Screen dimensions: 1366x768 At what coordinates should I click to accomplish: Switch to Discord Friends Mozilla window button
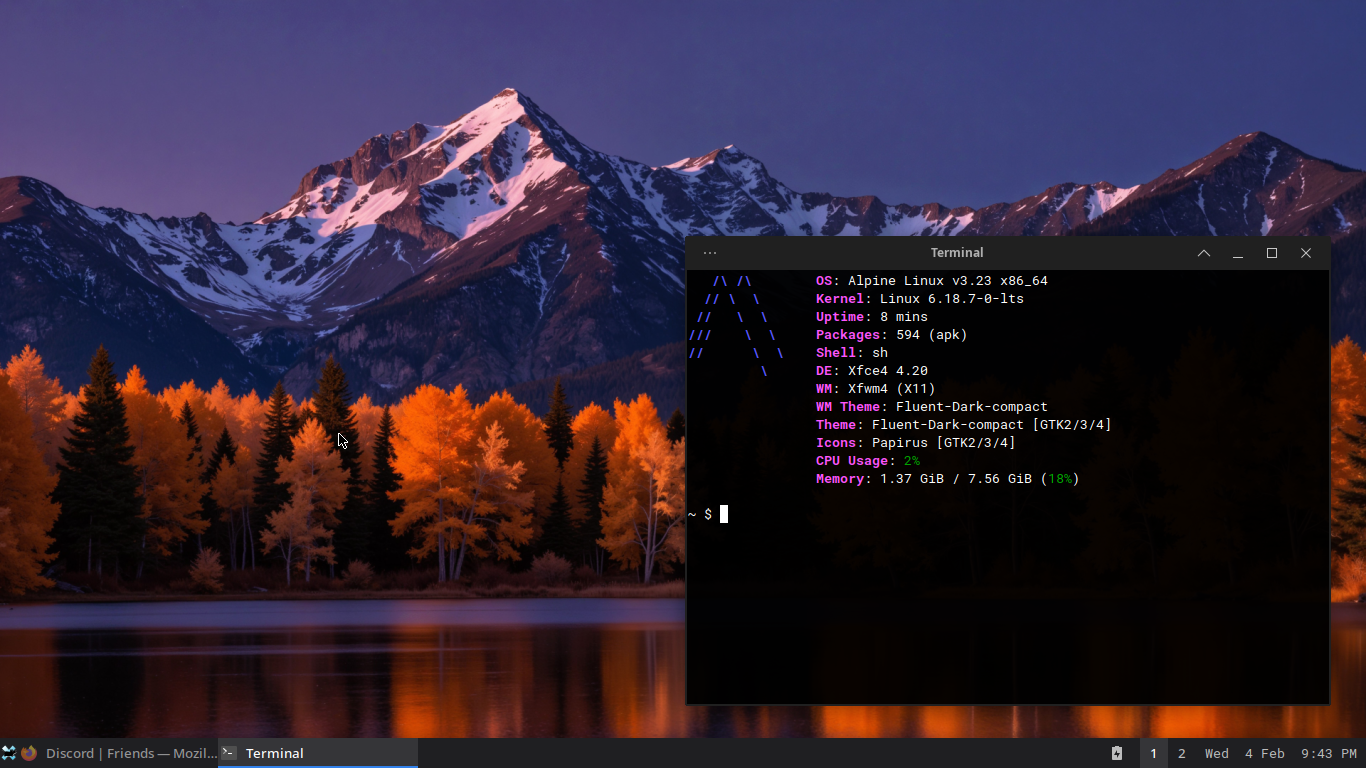118,753
